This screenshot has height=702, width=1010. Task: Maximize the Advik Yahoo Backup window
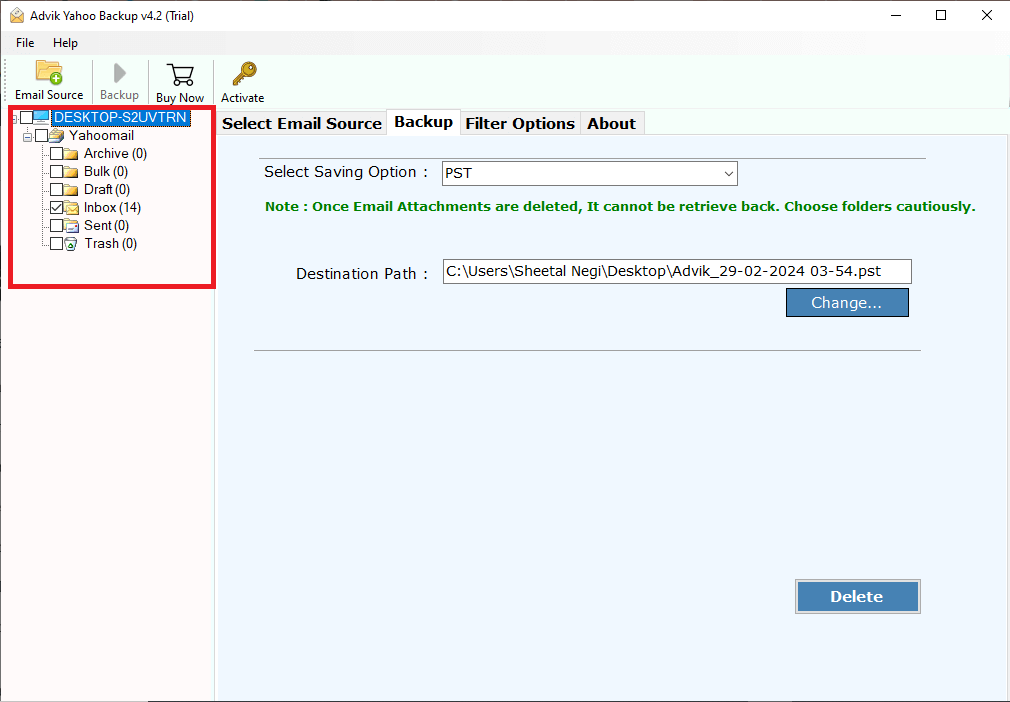[941, 15]
